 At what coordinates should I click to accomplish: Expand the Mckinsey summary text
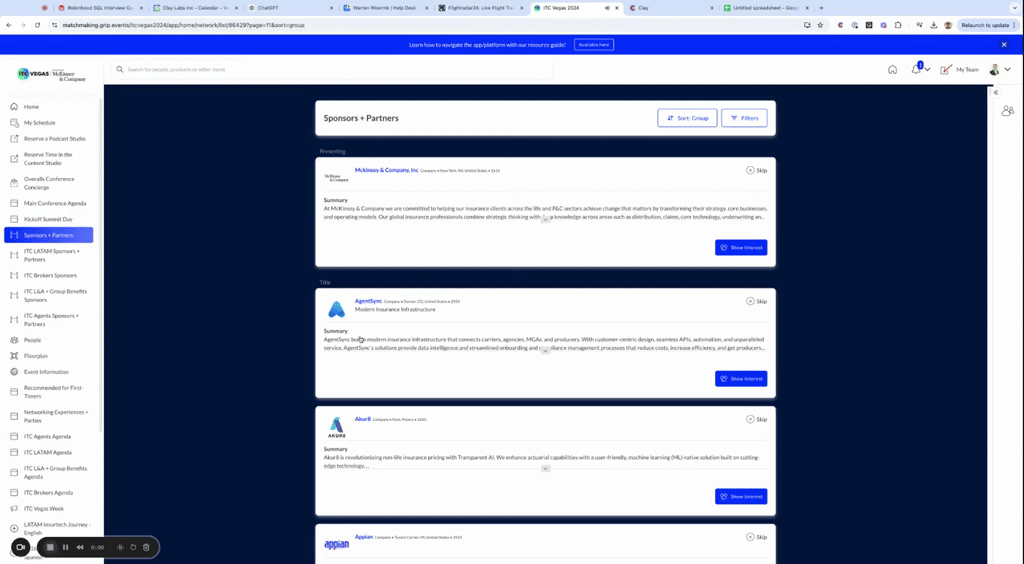545,219
